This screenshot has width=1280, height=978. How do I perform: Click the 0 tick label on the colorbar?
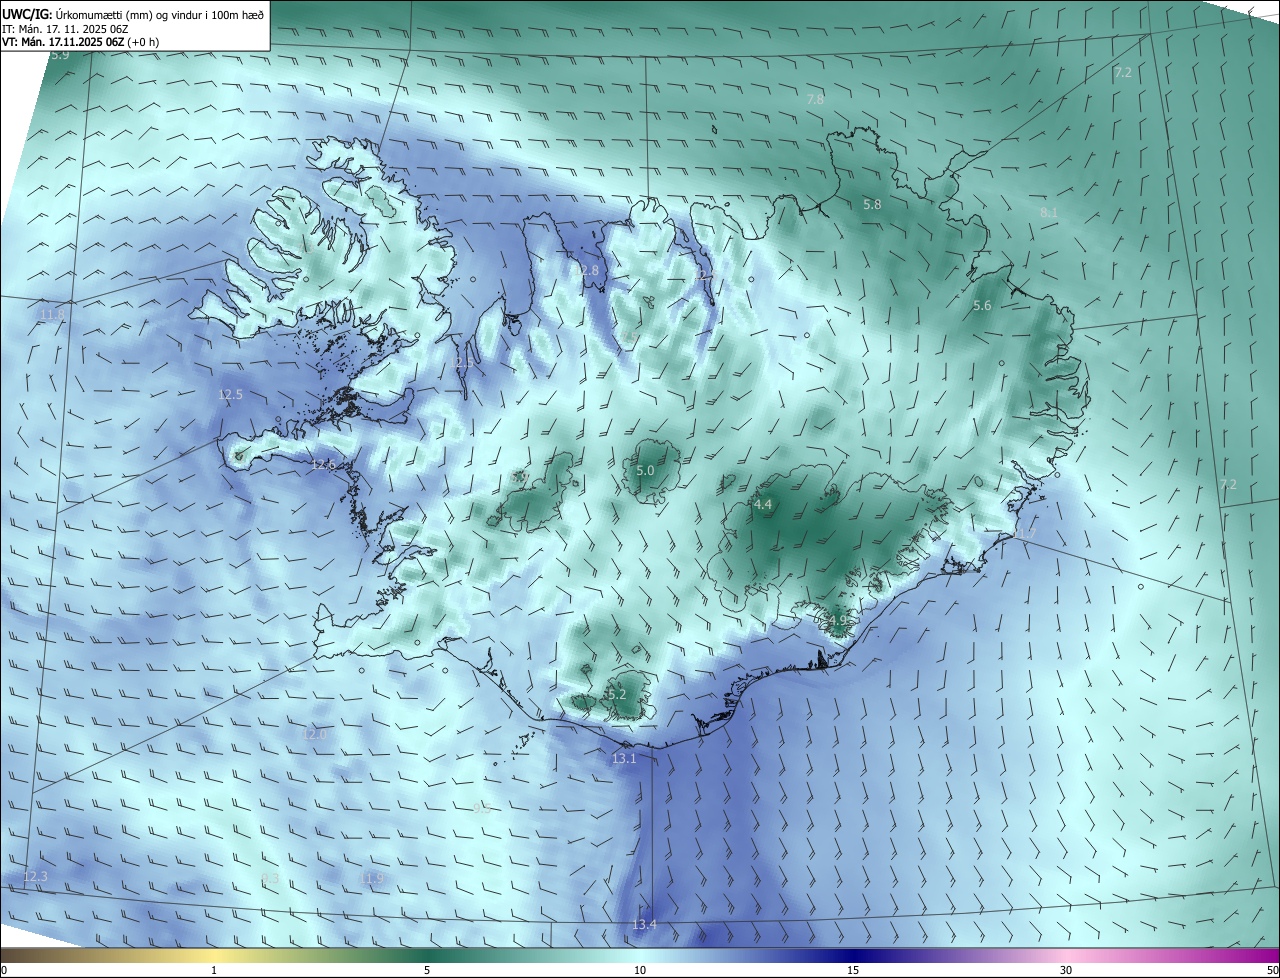(4, 970)
